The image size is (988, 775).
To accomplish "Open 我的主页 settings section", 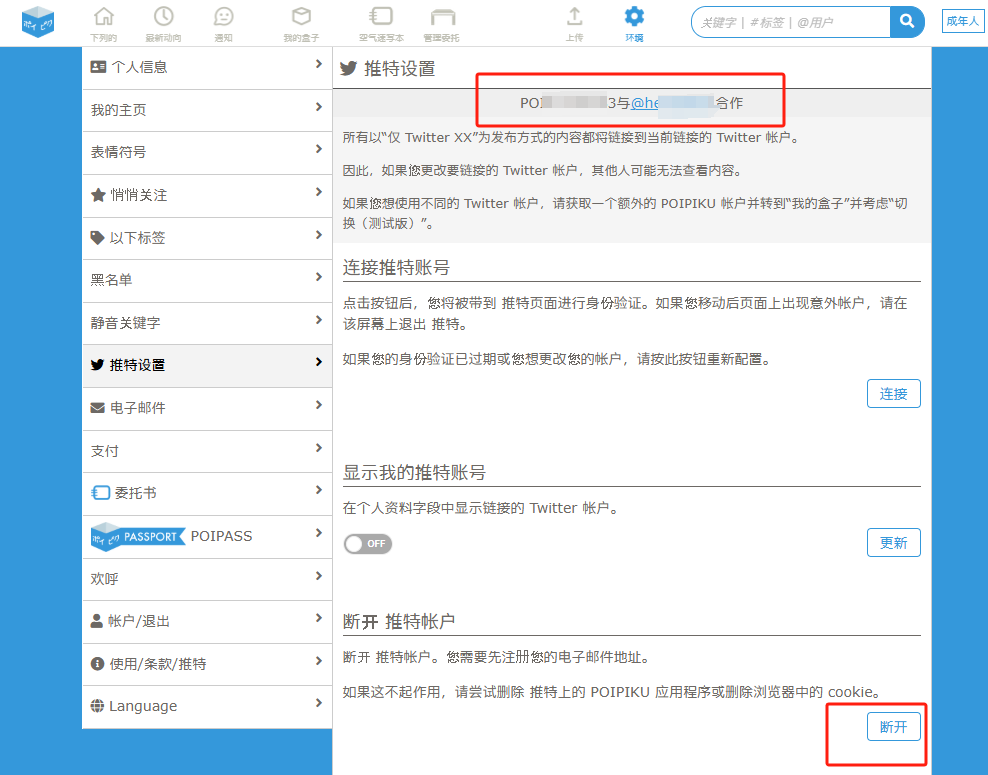I will point(207,110).
